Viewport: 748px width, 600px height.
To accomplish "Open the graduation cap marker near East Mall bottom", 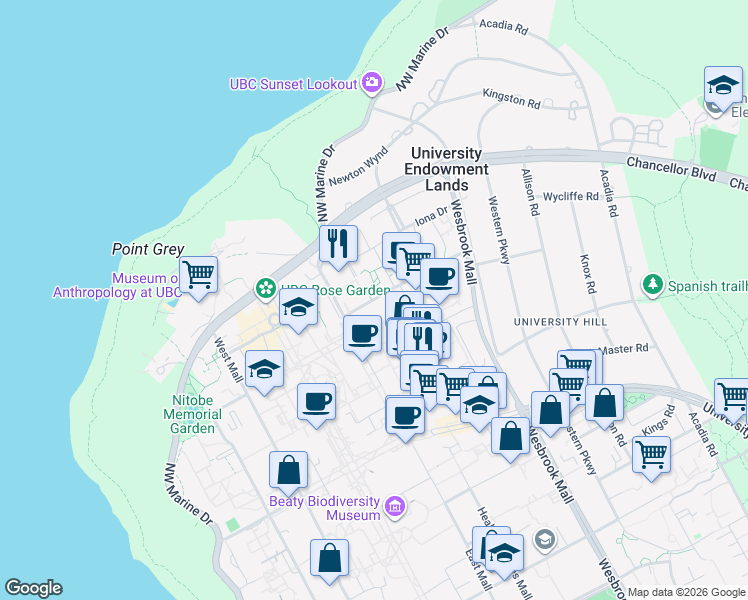I will 504,554.
